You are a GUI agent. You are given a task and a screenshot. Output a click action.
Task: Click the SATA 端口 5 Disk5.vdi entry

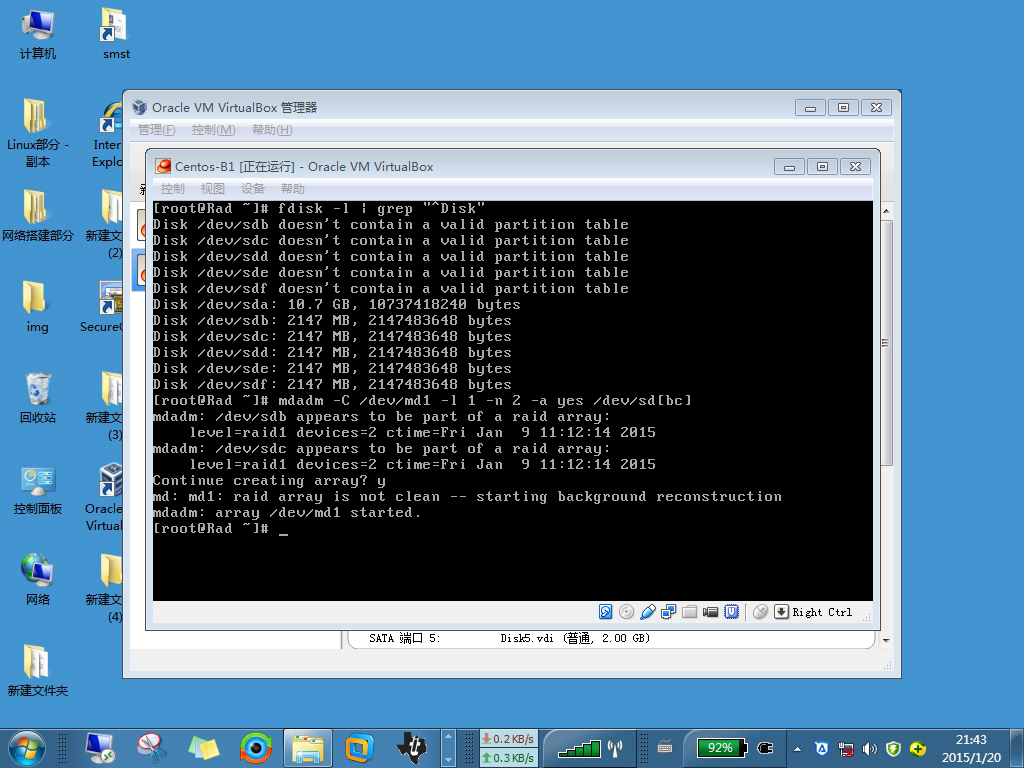point(509,639)
